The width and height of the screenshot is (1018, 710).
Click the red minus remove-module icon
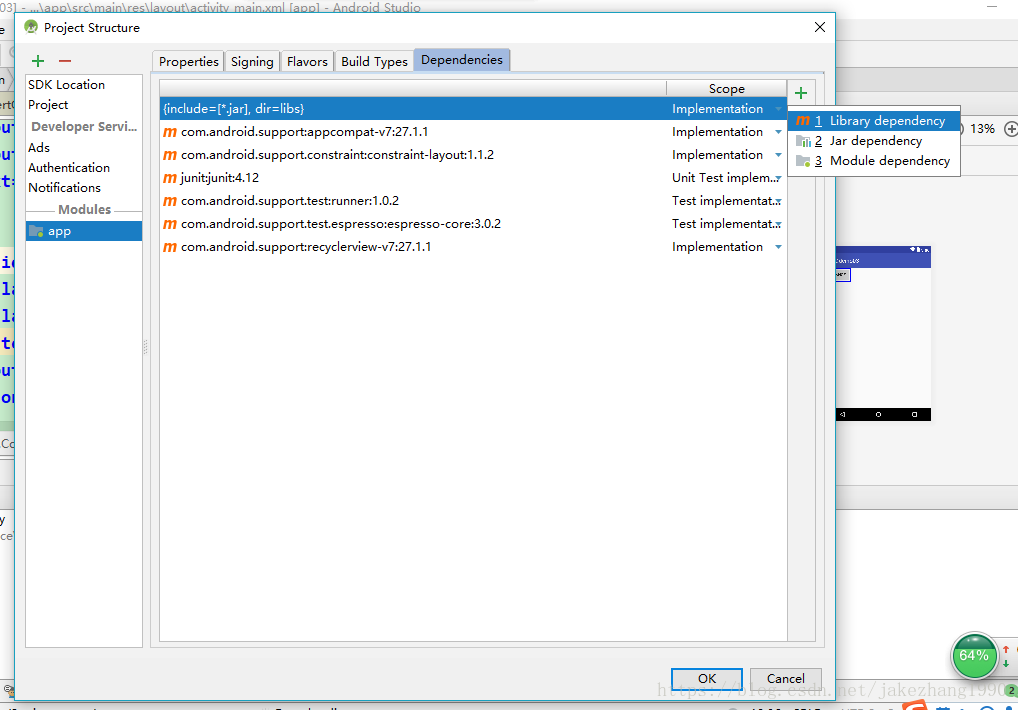pyautogui.click(x=64, y=61)
